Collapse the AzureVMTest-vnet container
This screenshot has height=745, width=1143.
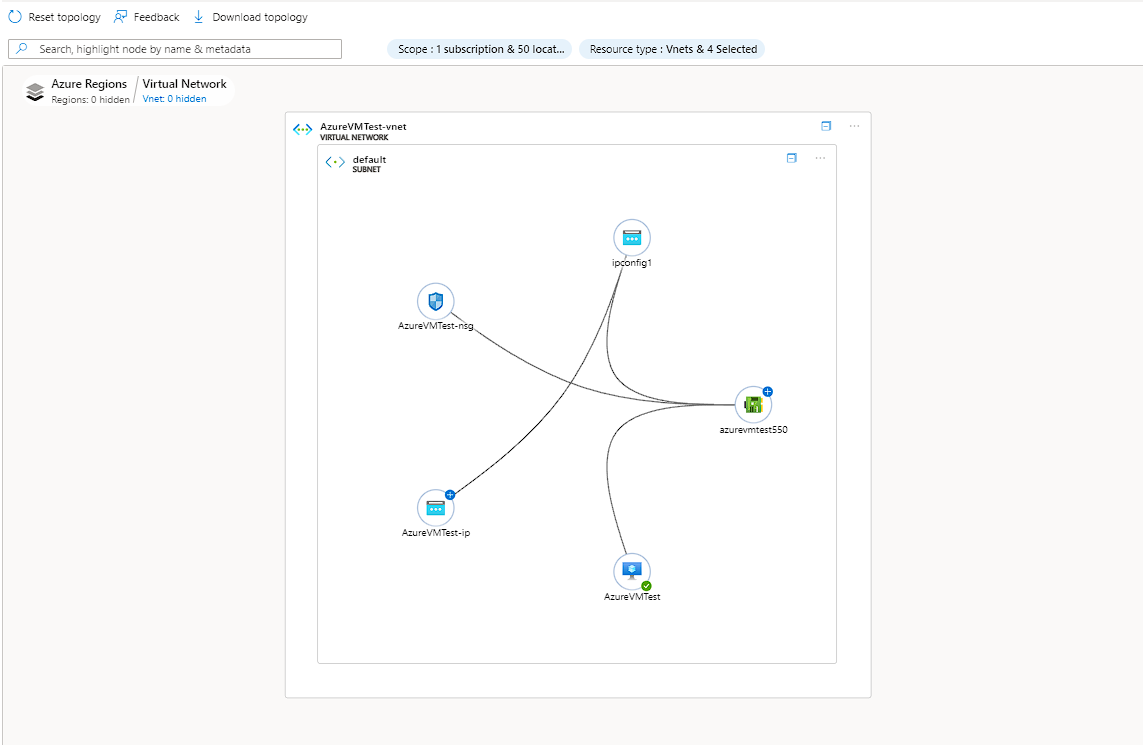(825, 125)
